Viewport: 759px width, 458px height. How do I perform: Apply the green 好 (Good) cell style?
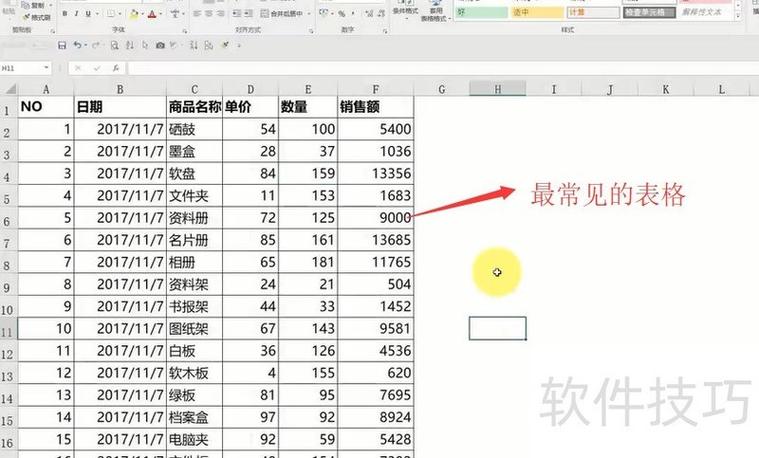tap(481, 12)
